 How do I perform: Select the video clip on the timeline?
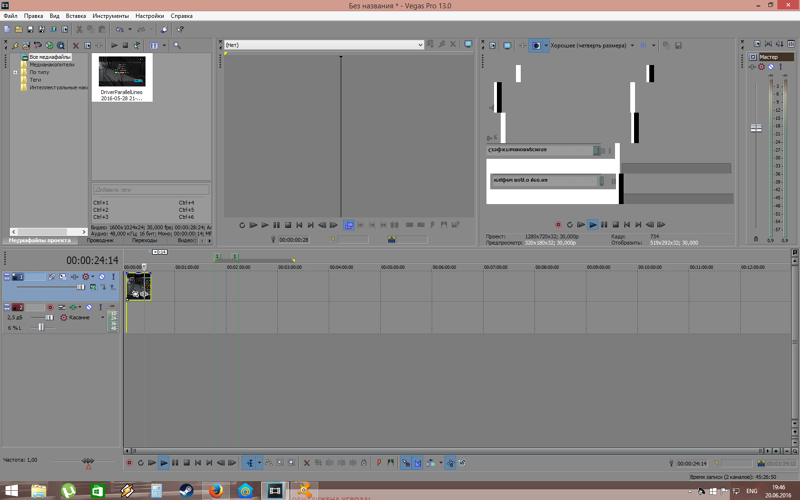click(138, 286)
